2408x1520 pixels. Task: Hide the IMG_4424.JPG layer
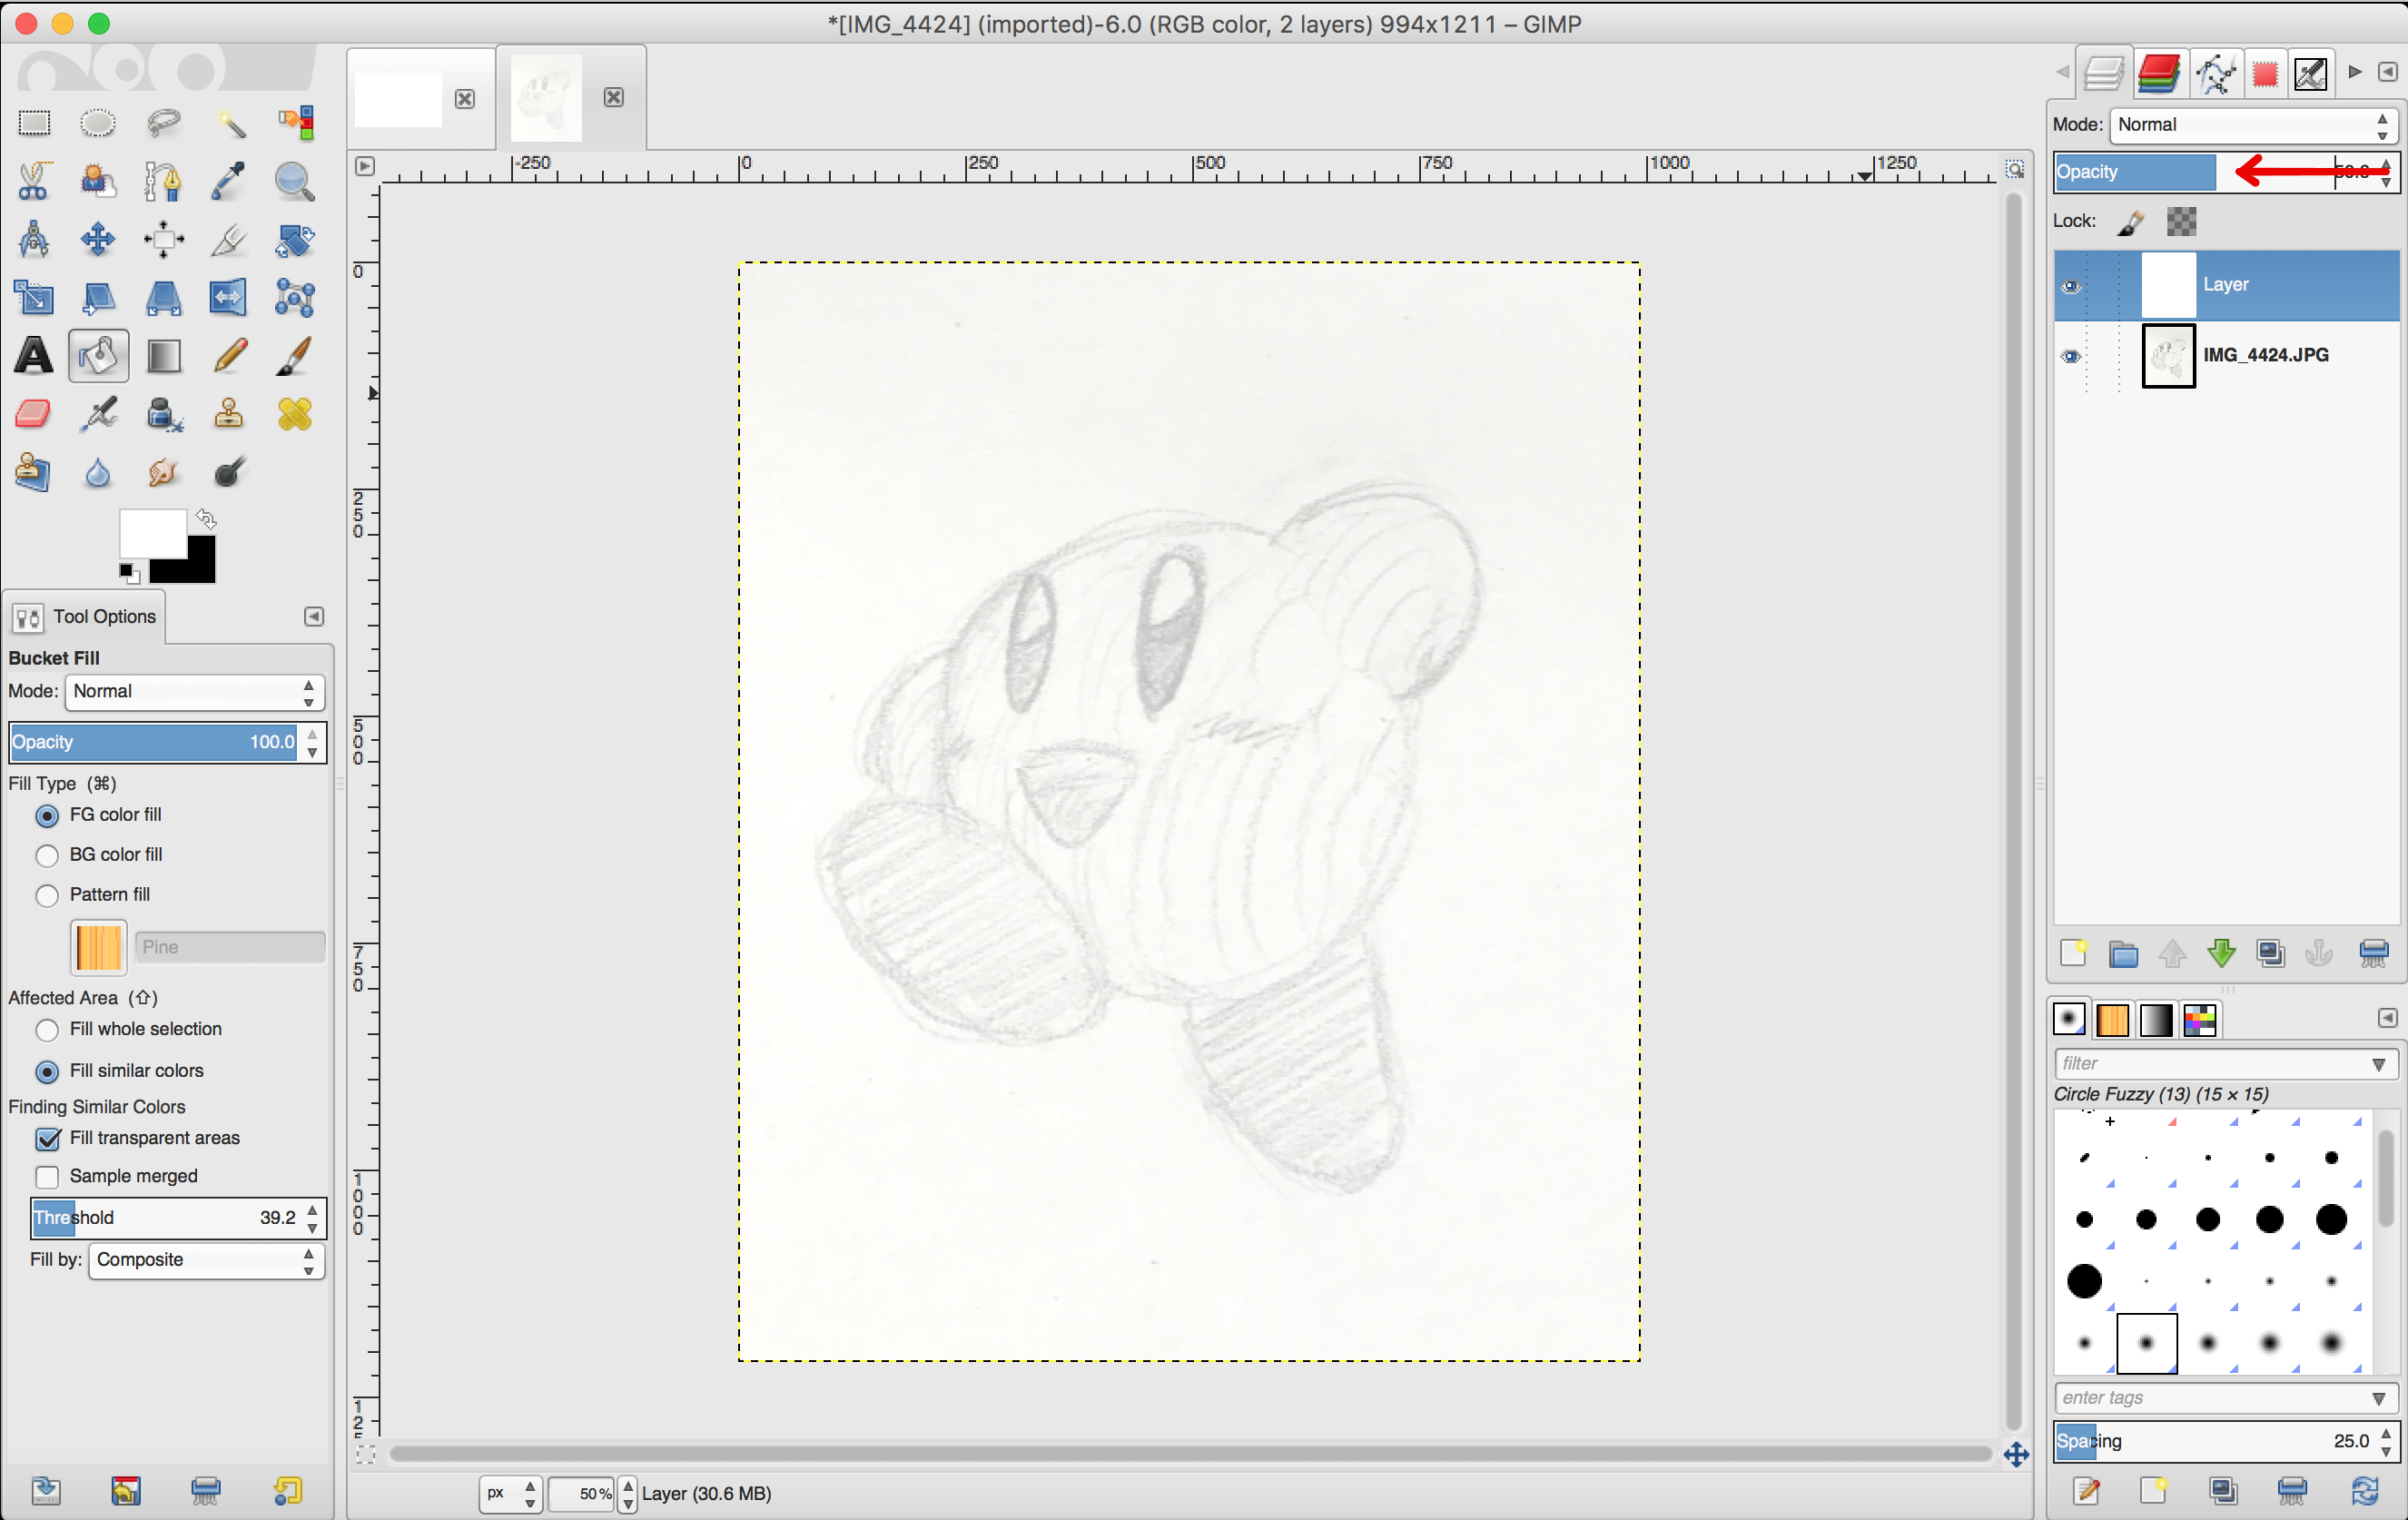[2071, 356]
